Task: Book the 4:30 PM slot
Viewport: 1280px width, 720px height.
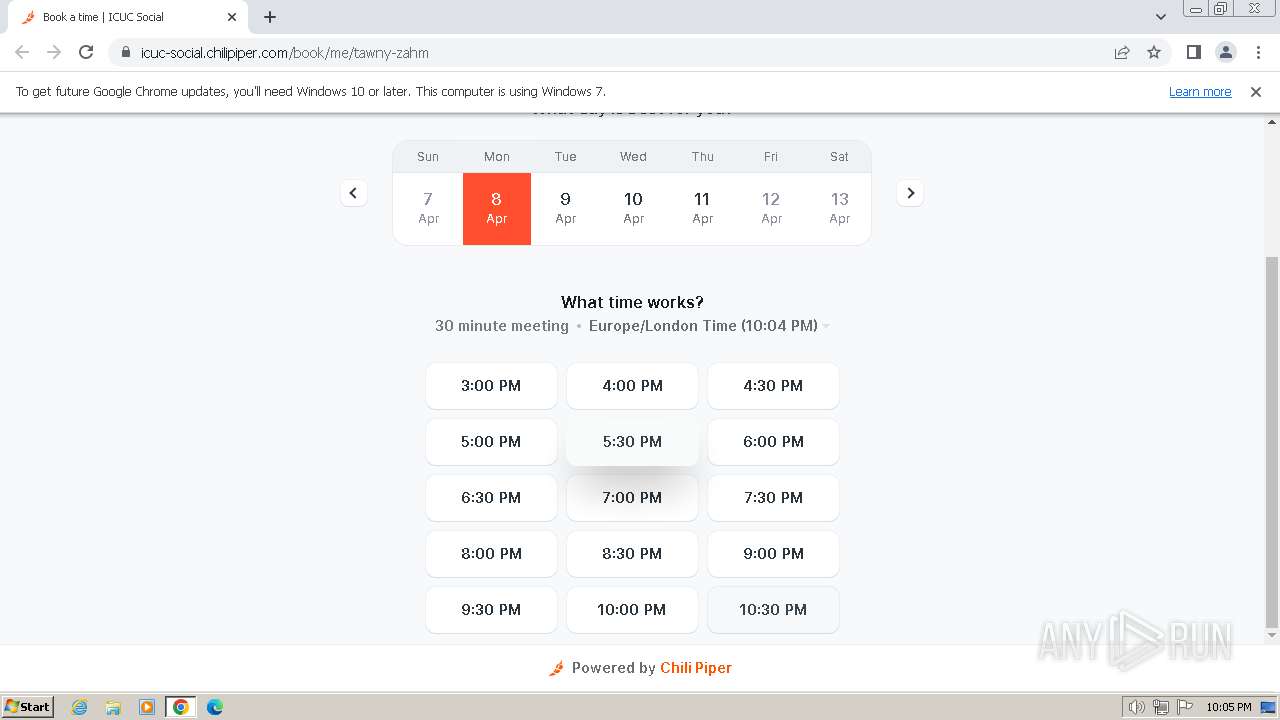Action: pyautogui.click(x=773, y=385)
